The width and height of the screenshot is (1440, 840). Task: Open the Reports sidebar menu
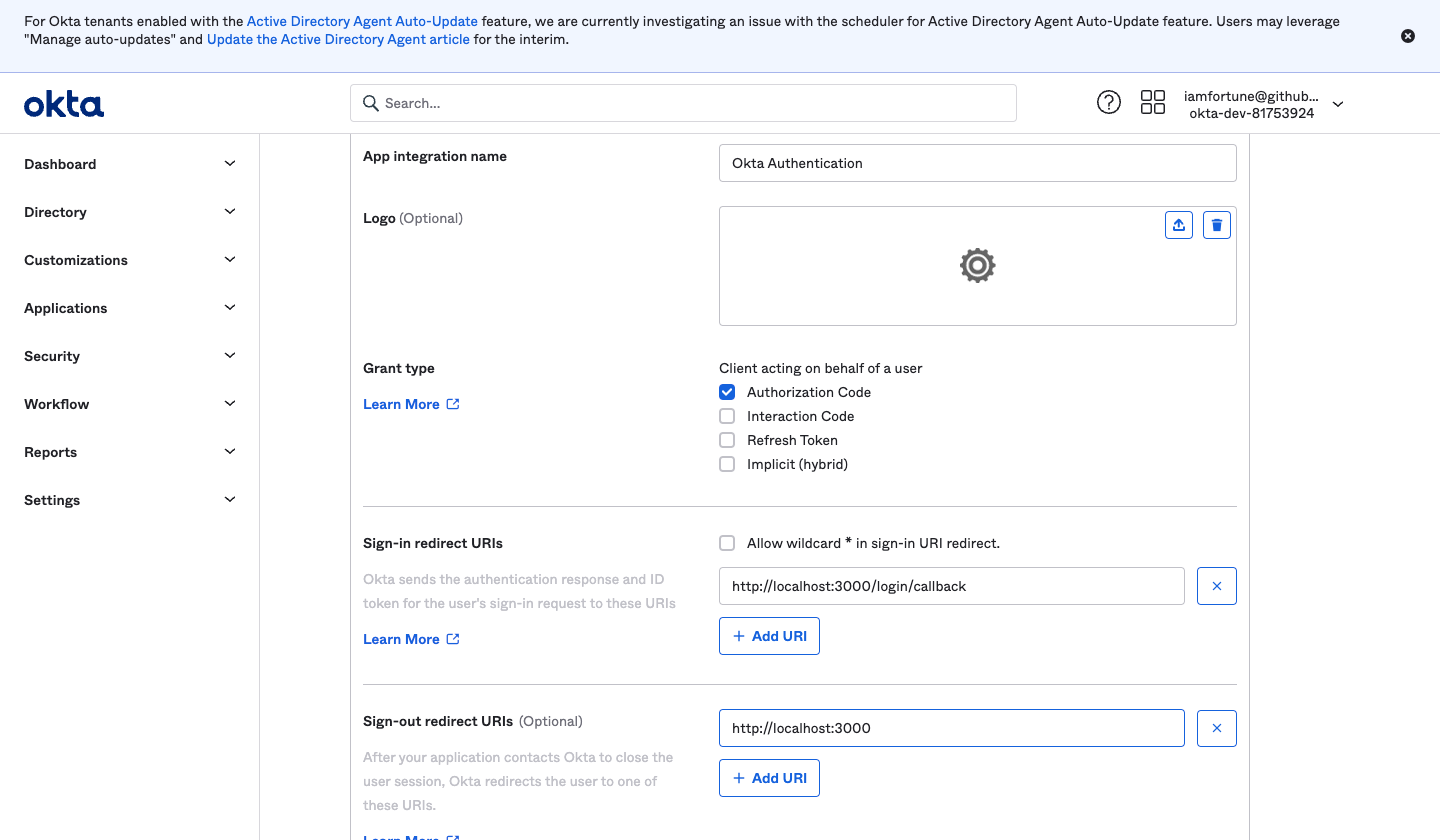(x=130, y=452)
